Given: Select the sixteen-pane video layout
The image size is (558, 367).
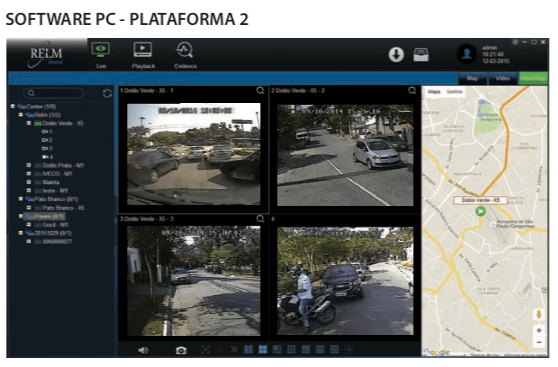Looking at the screenshot, I should coord(334,349).
